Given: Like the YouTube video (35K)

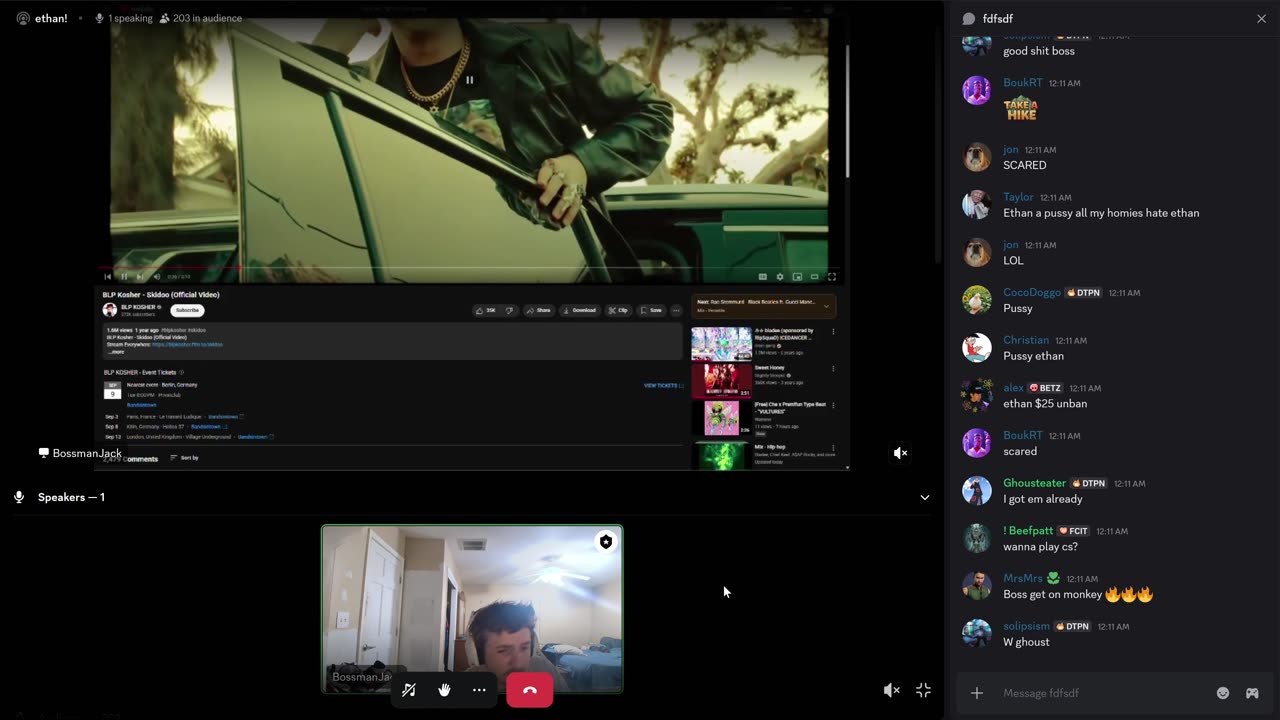Looking at the screenshot, I should 486,310.
